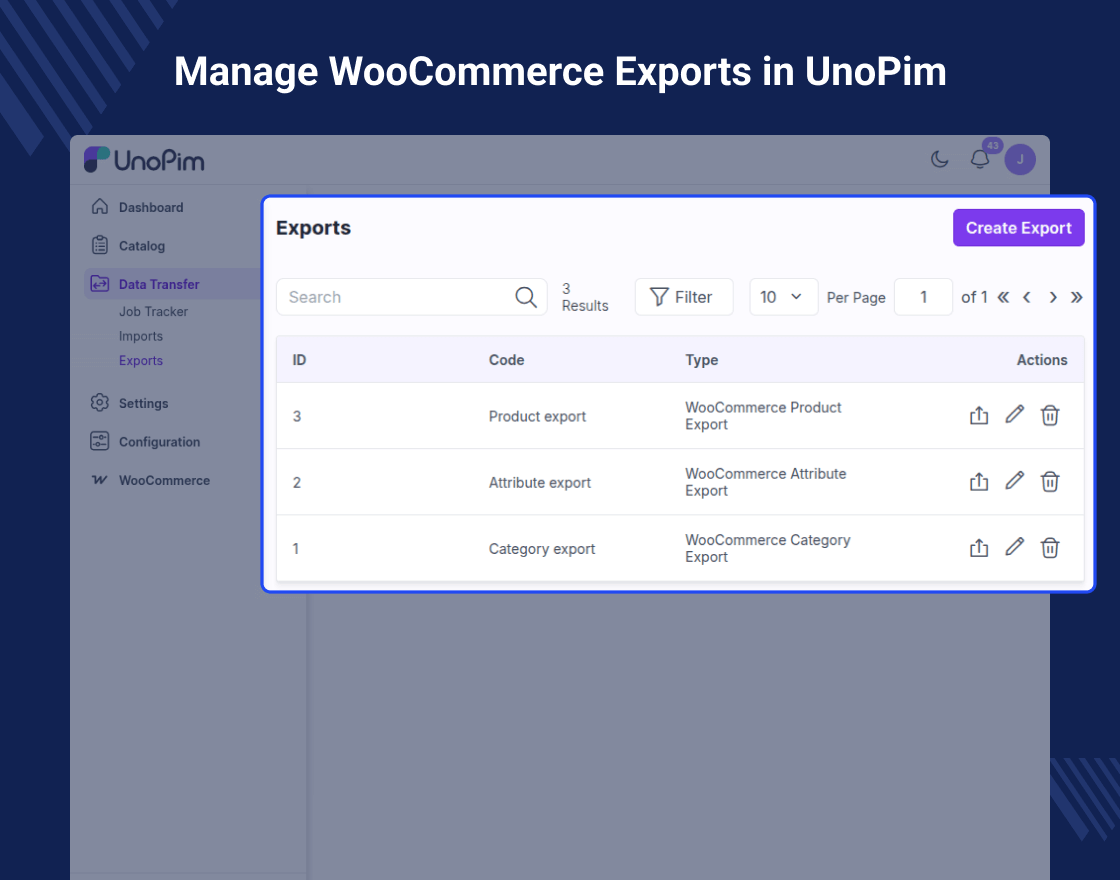1120x880 pixels.
Task: Click the Settings gear icon
Action: click(100, 402)
